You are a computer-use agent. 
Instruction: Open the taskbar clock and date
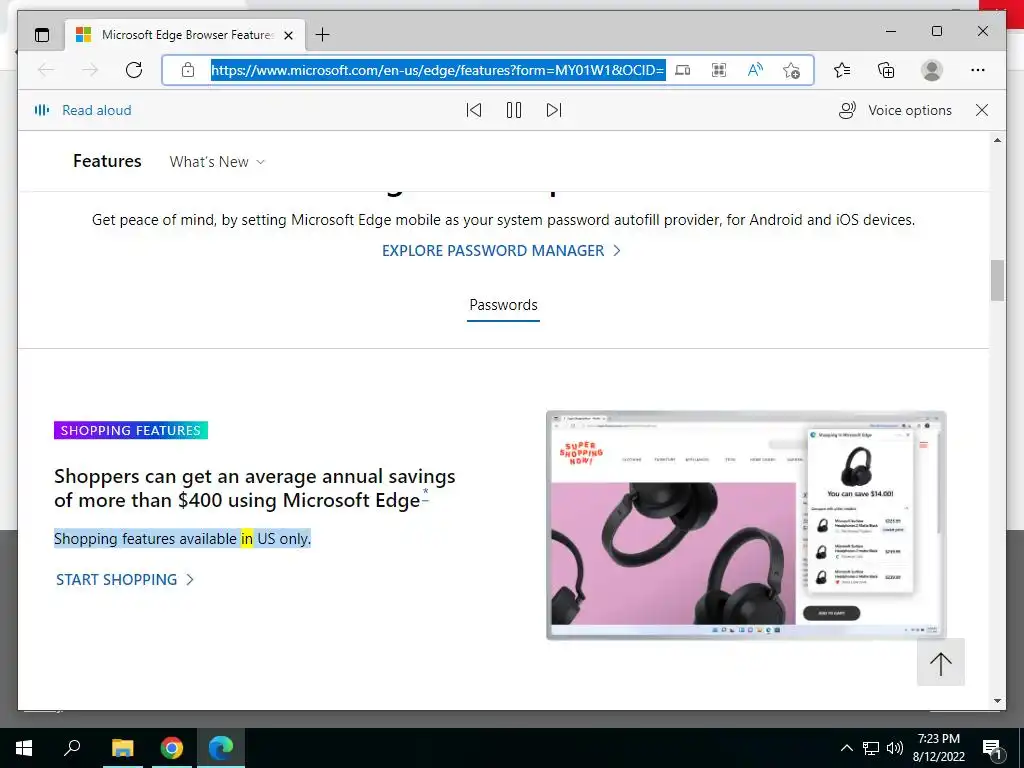(938, 748)
